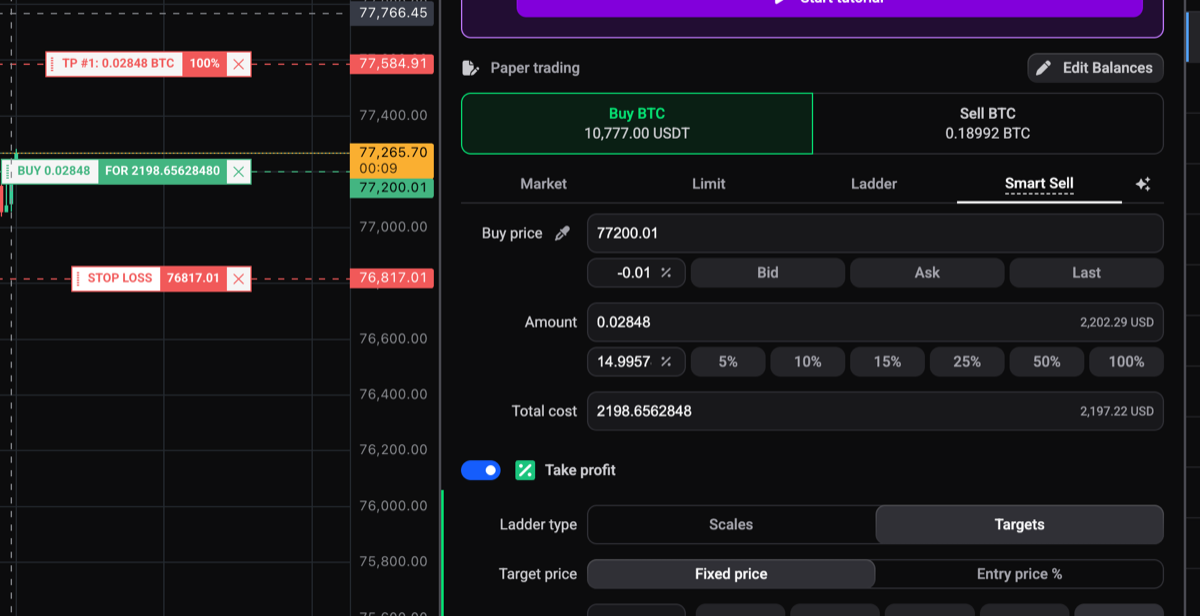Click the TP #1: 0.02848 BTC label
This screenshot has width=1200, height=616.
pos(118,64)
